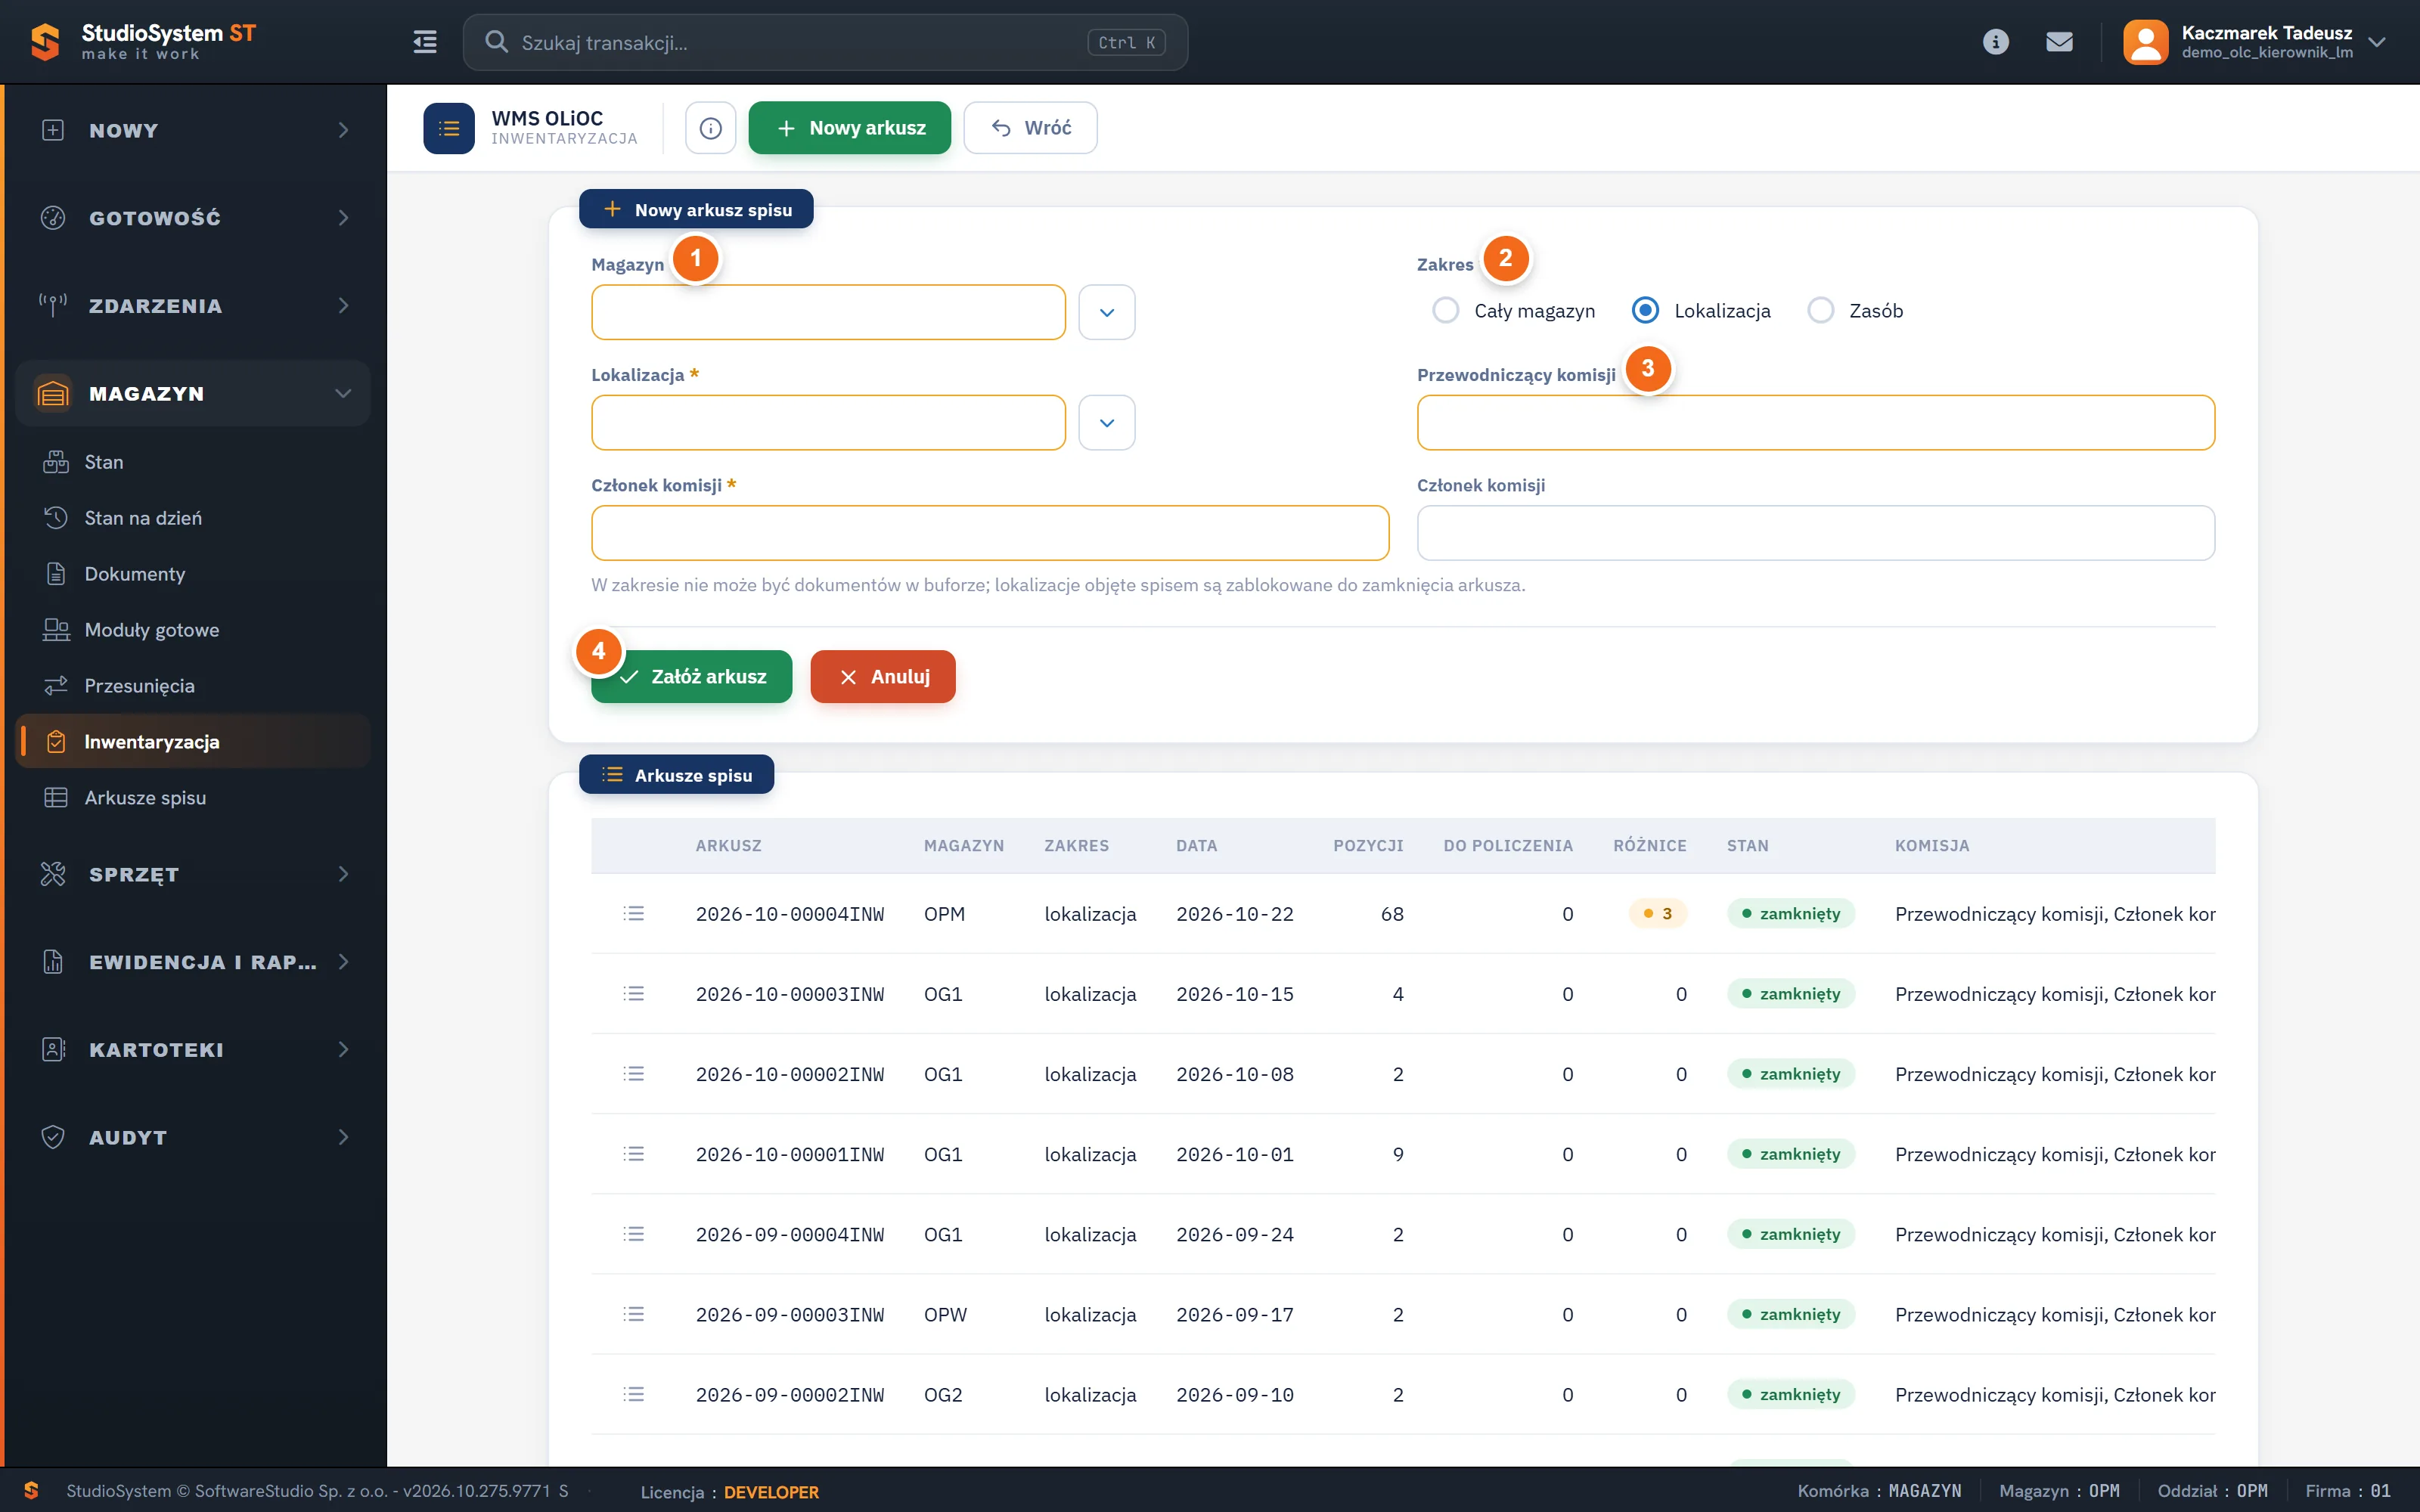The height and width of the screenshot is (1512, 2420).
Task: Click the circled info button beside Nowy arkusz
Action: pos(710,128)
